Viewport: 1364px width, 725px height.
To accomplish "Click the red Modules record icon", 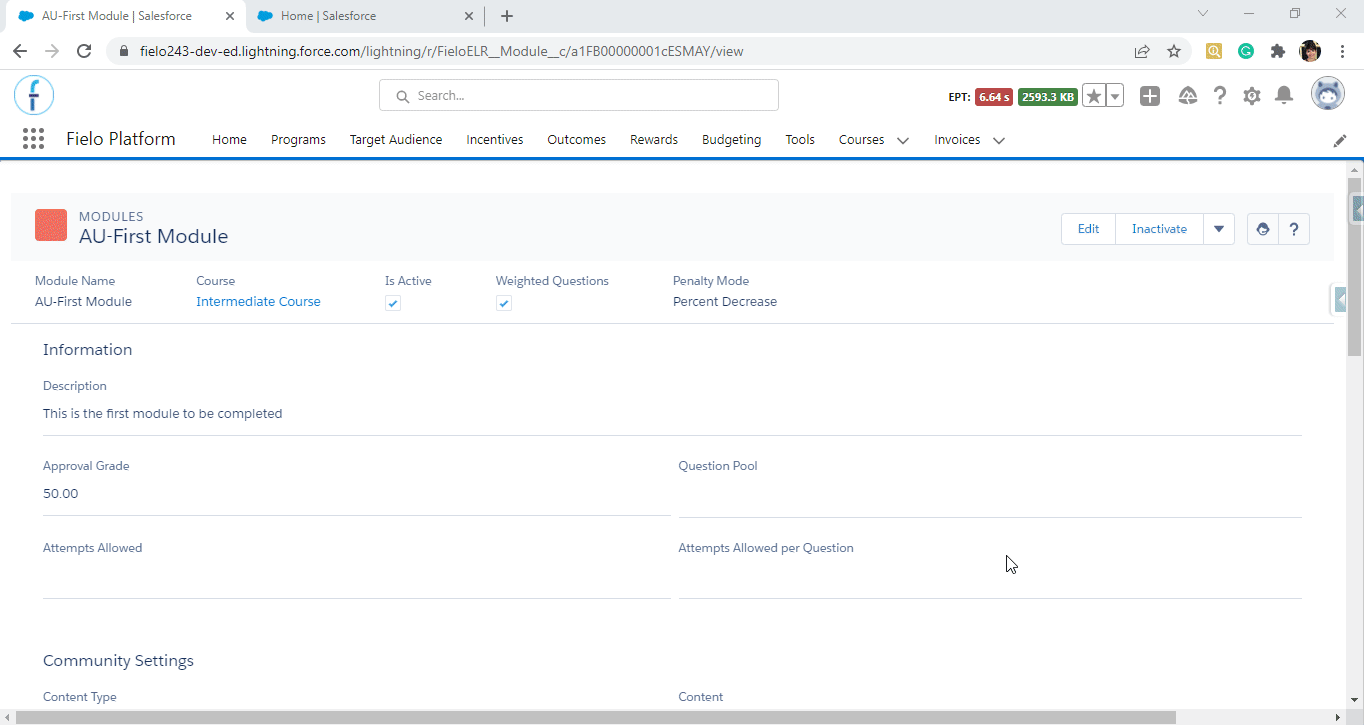I will pos(51,225).
